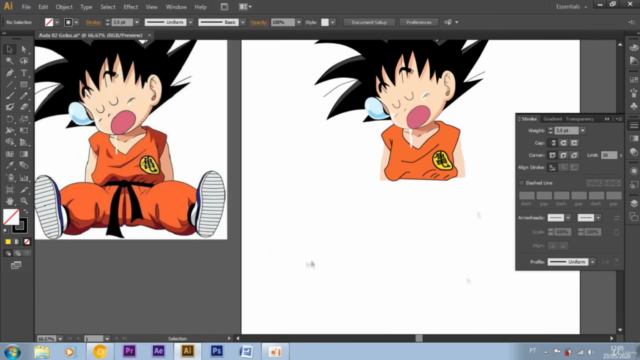Choose the Rectangle tool
This screenshot has width=640, height=360.
(x=24, y=84)
